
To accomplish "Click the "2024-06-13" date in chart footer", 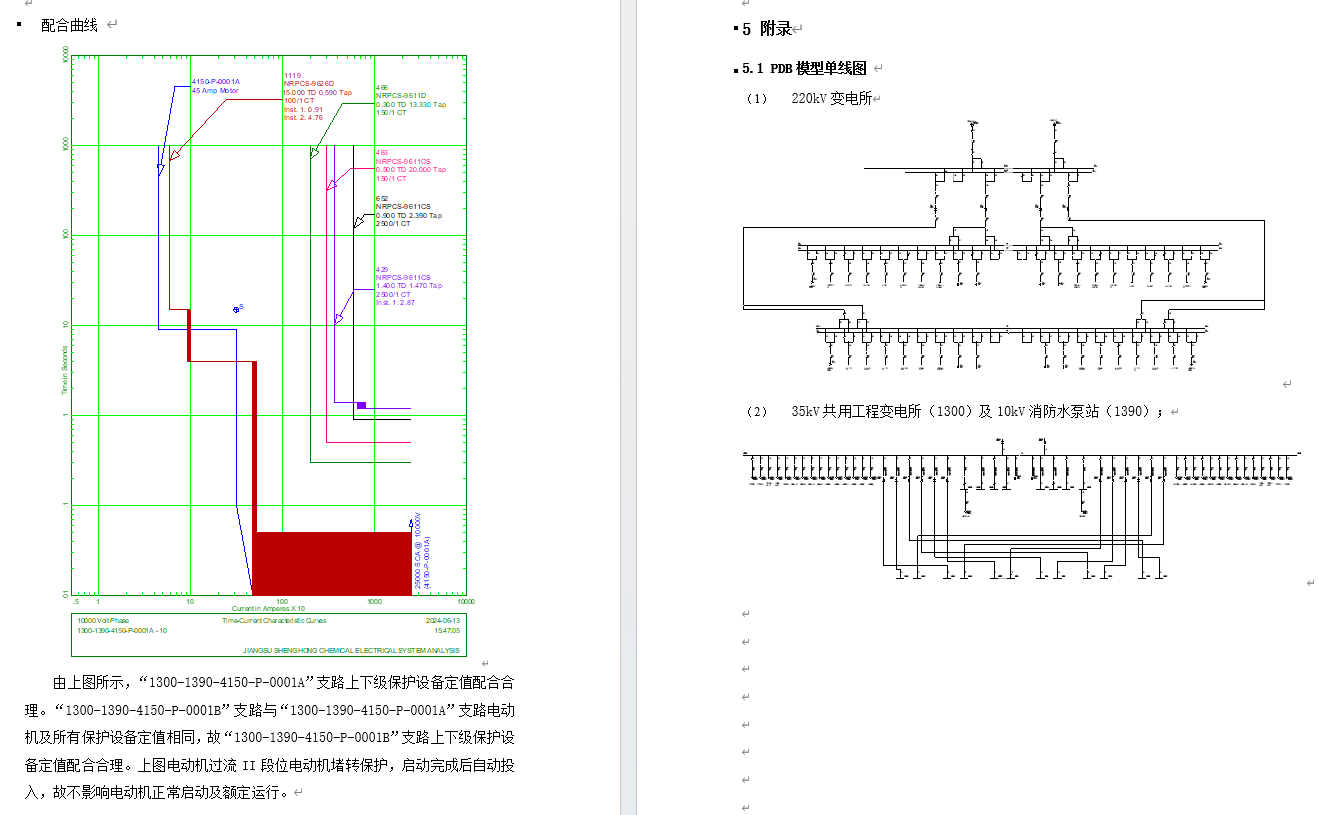I will (x=443, y=620).
